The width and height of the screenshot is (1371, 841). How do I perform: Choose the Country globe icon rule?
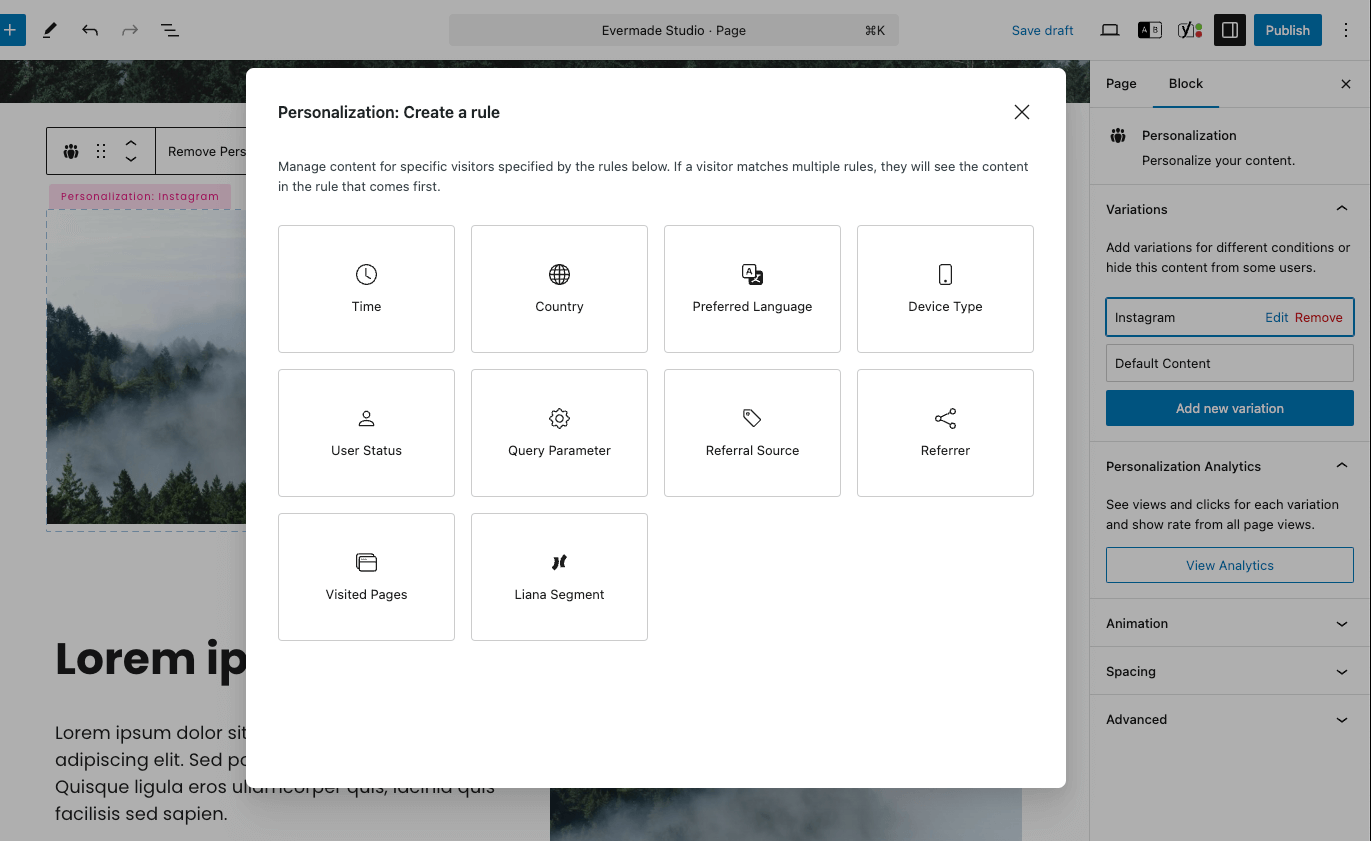coord(559,274)
